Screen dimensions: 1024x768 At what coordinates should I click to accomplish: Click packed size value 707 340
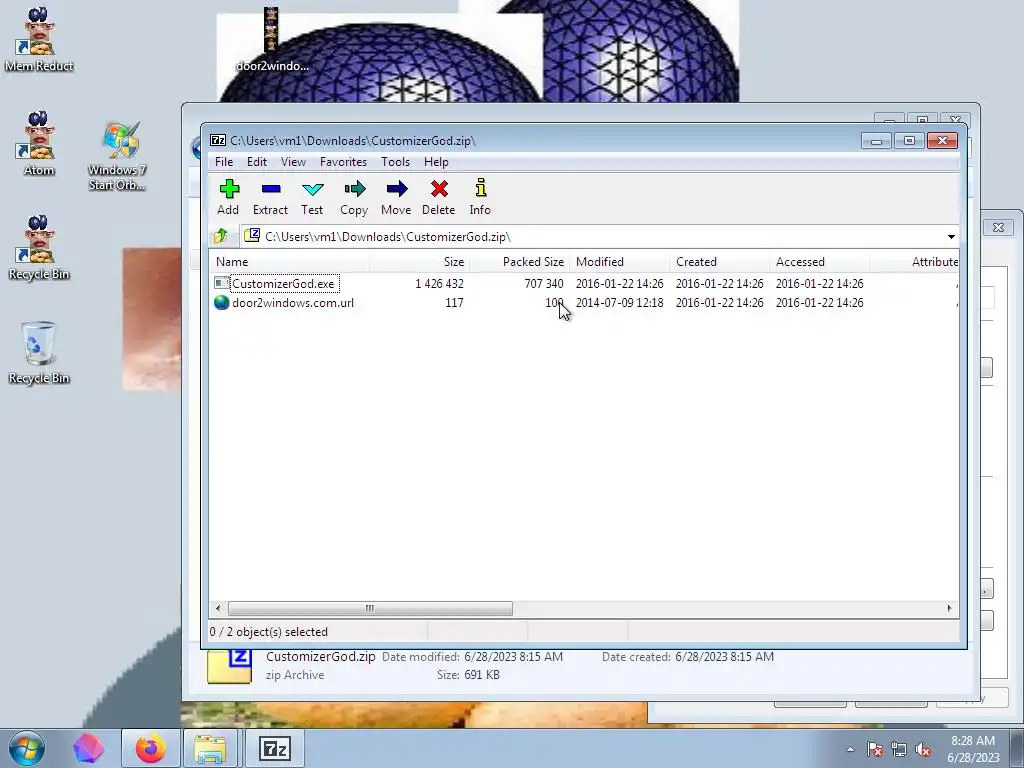click(x=543, y=283)
